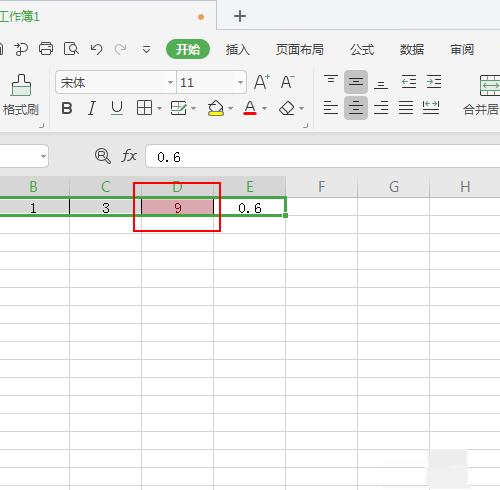Select column E header
The image size is (500, 490).
250,187
